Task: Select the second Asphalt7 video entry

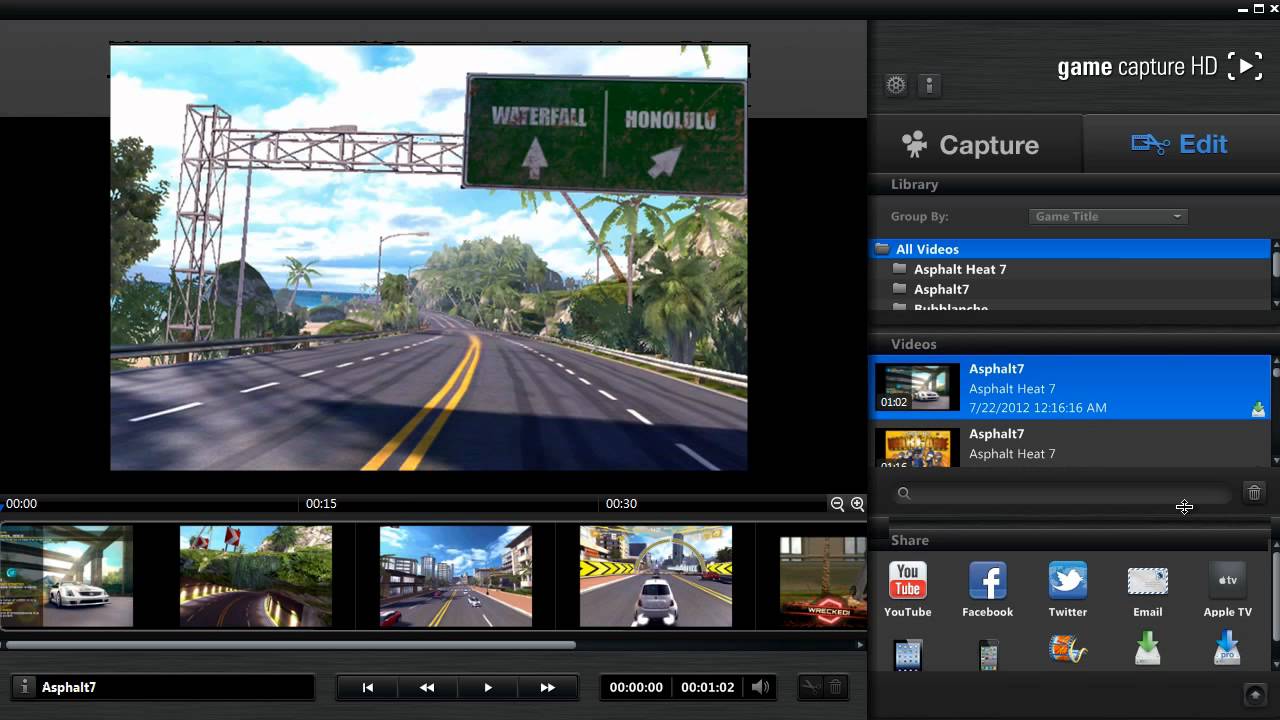Action: coord(1070,444)
